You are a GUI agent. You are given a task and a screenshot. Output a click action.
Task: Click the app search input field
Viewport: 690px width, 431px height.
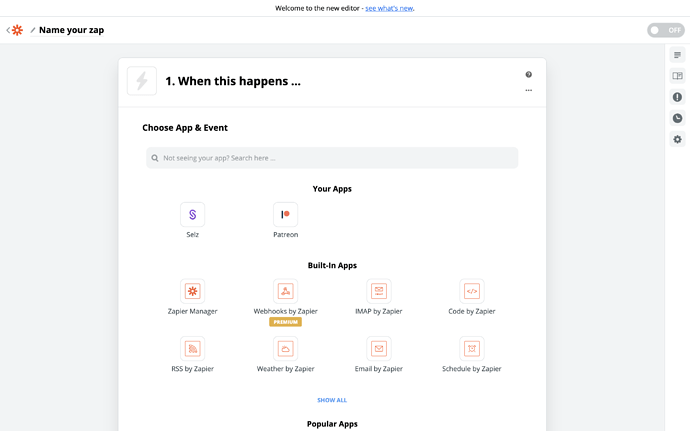pos(332,158)
